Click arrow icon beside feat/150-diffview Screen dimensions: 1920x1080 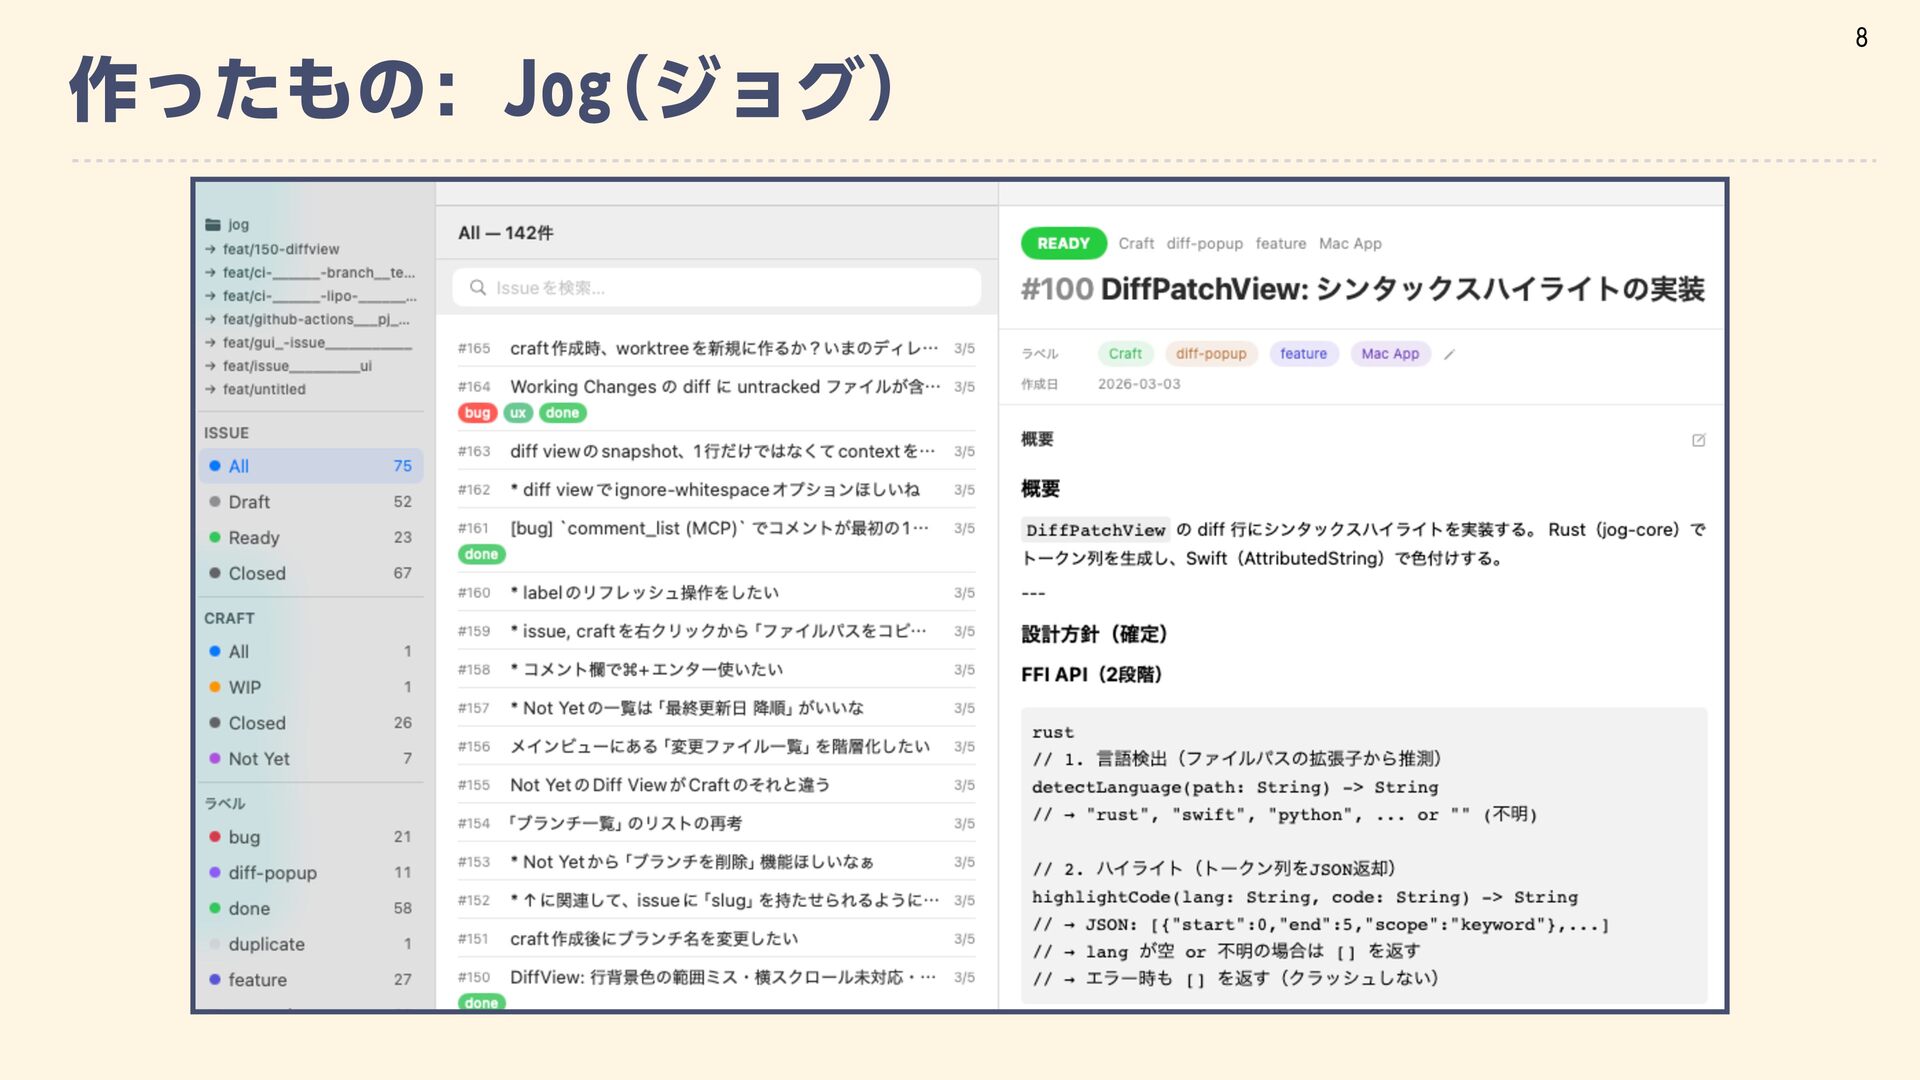(x=210, y=249)
